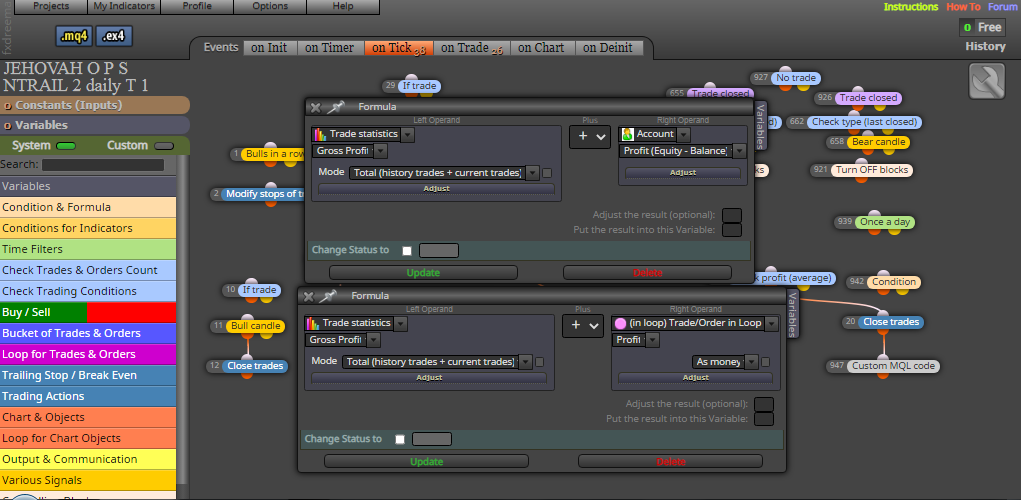Select Check type (last closed) block

pos(863,122)
